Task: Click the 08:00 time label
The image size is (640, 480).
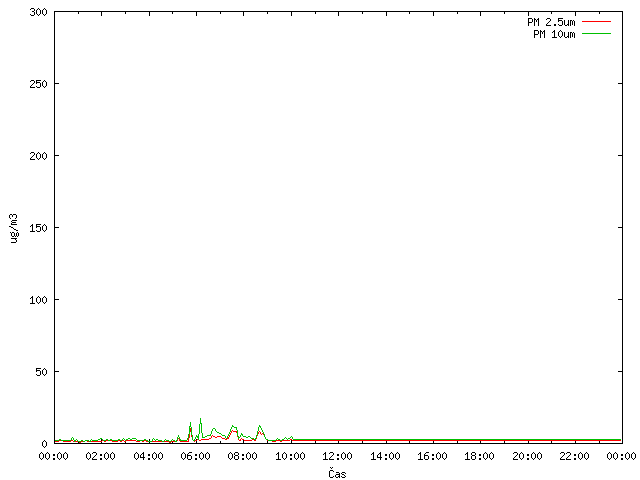Action: click(x=242, y=456)
